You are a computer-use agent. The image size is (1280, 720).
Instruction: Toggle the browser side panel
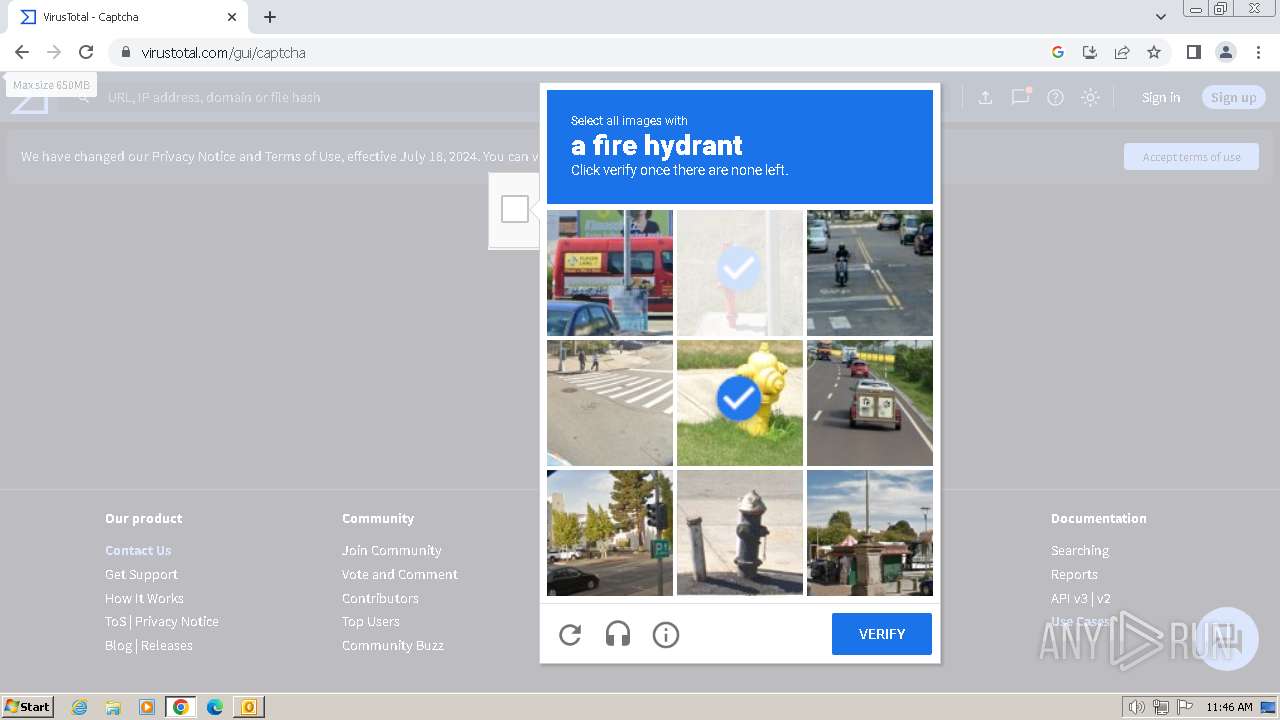[x=1193, y=52]
